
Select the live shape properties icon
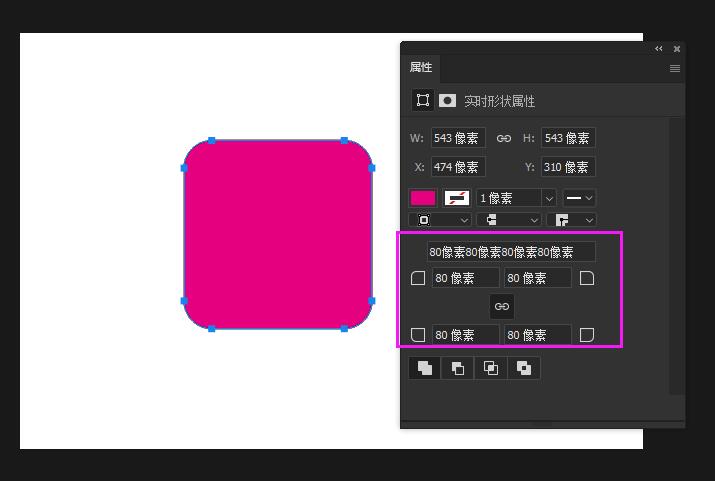423,100
